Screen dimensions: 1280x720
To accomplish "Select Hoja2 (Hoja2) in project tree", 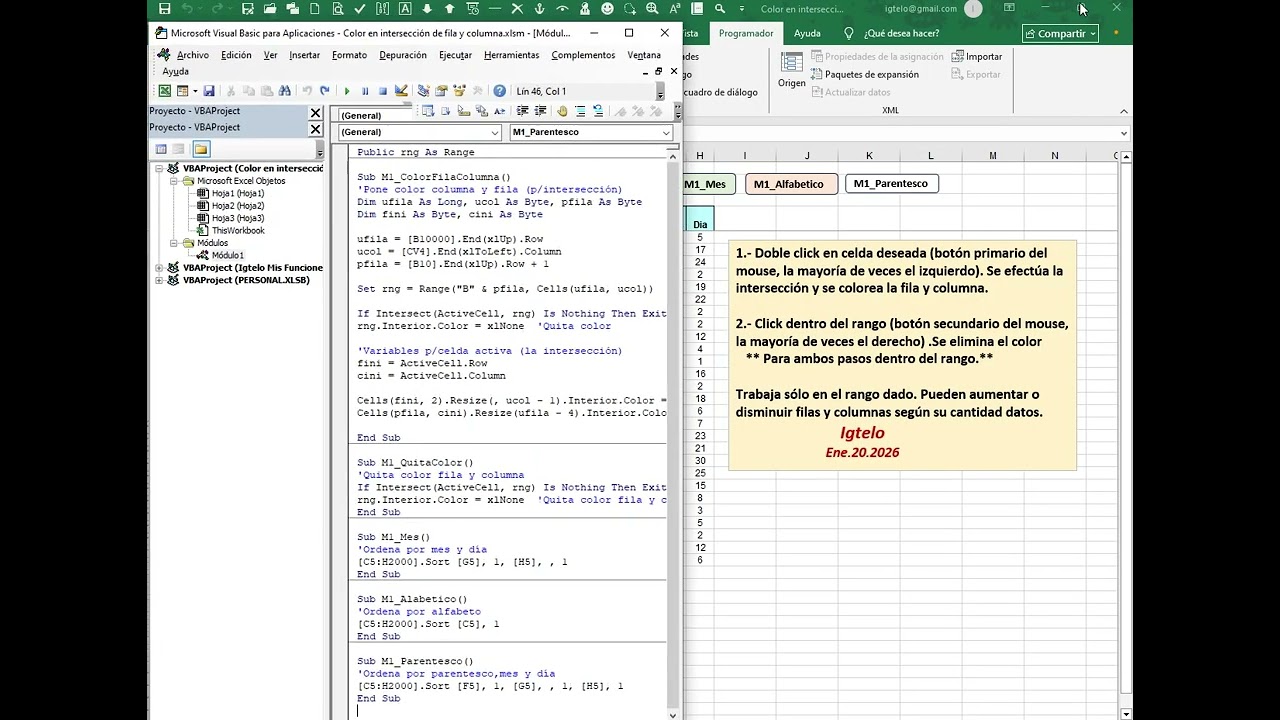I will (231, 206).
